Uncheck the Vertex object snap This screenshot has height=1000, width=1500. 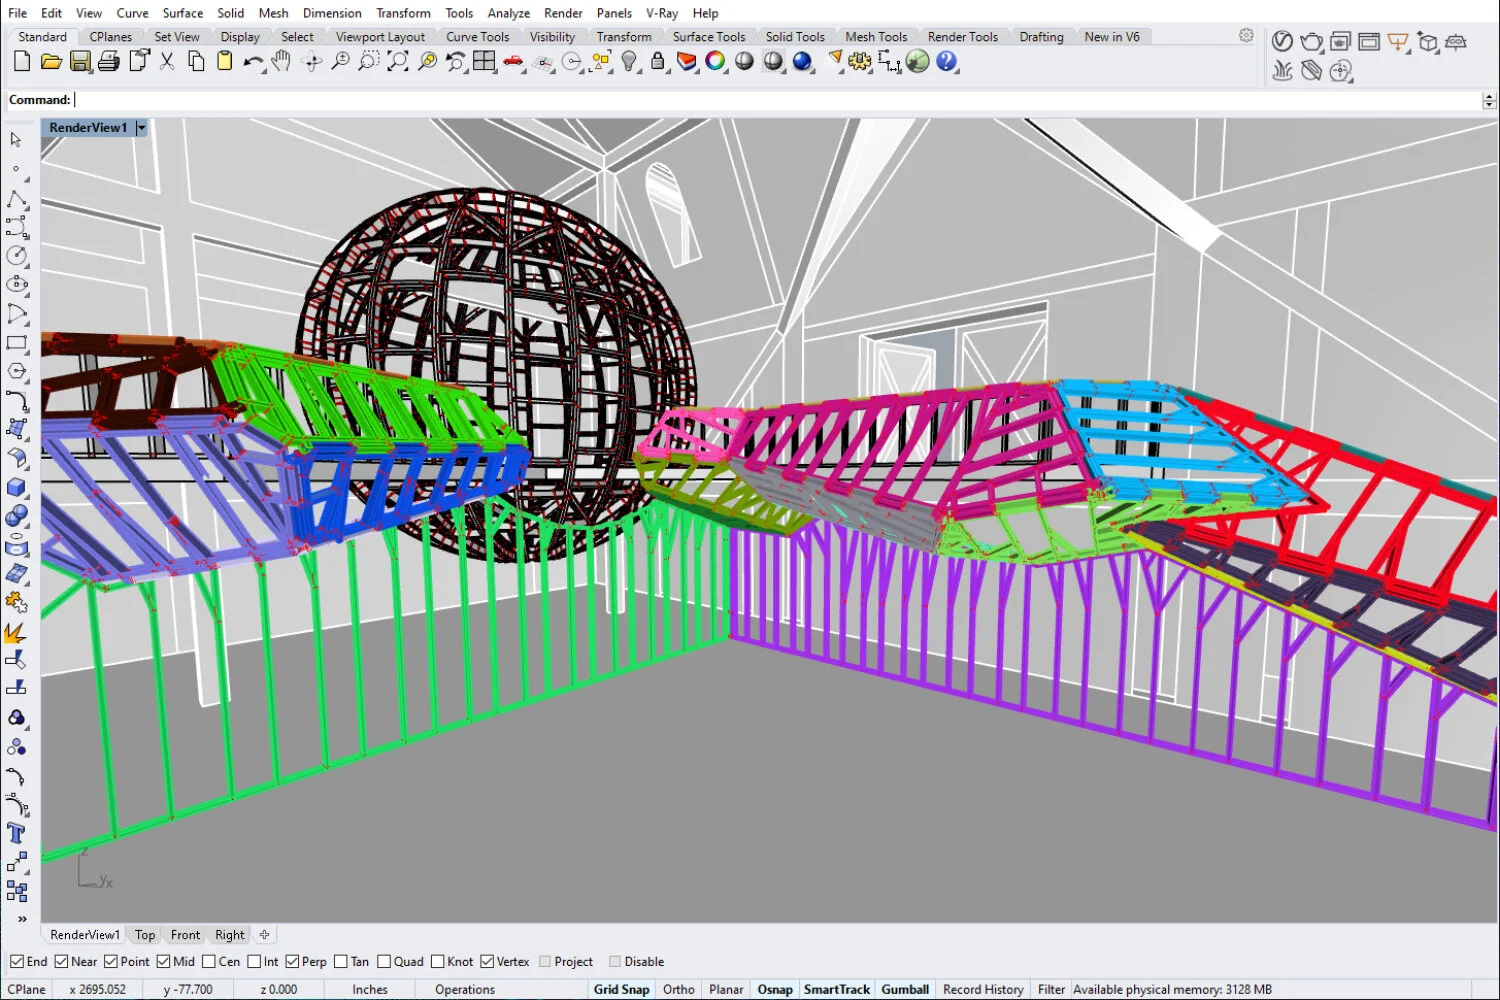pyautogui.click(x=487, y=961)
